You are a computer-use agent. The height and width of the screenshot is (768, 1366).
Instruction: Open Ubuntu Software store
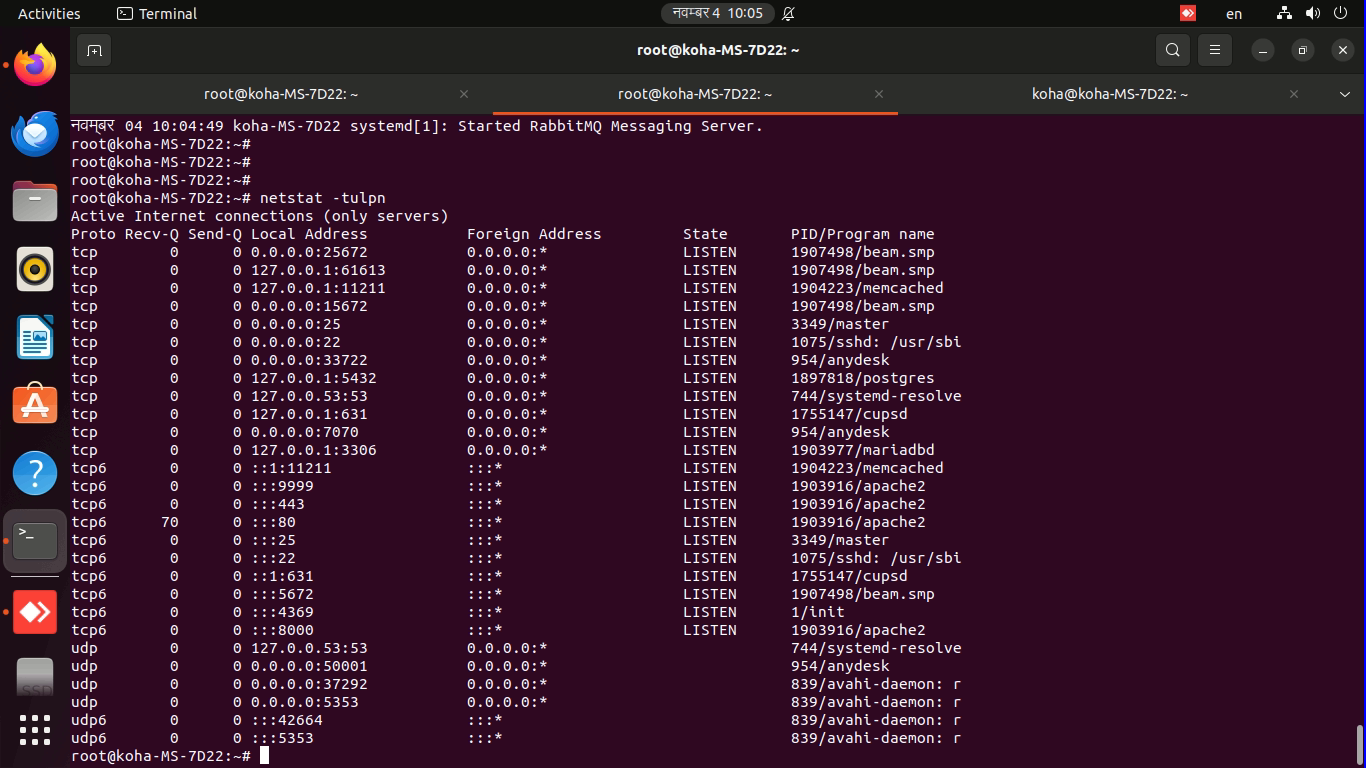click(x=35, y=405)
